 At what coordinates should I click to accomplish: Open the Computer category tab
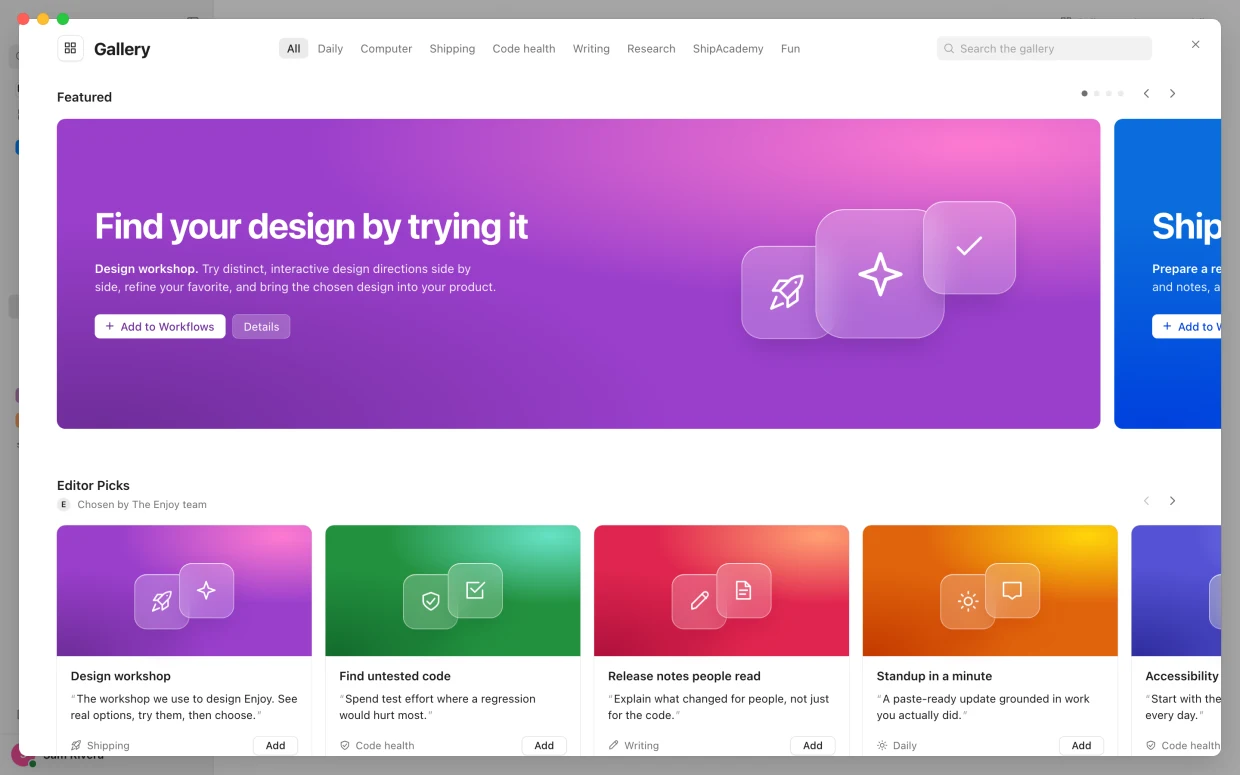[x=386, y=48]
